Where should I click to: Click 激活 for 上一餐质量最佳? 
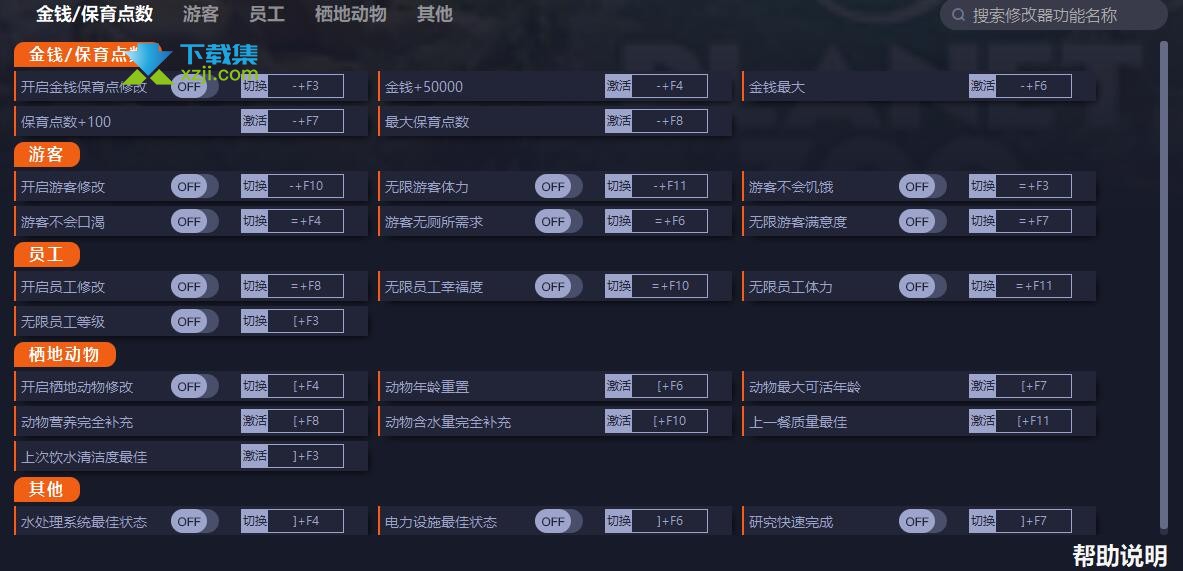coord(982,421)
